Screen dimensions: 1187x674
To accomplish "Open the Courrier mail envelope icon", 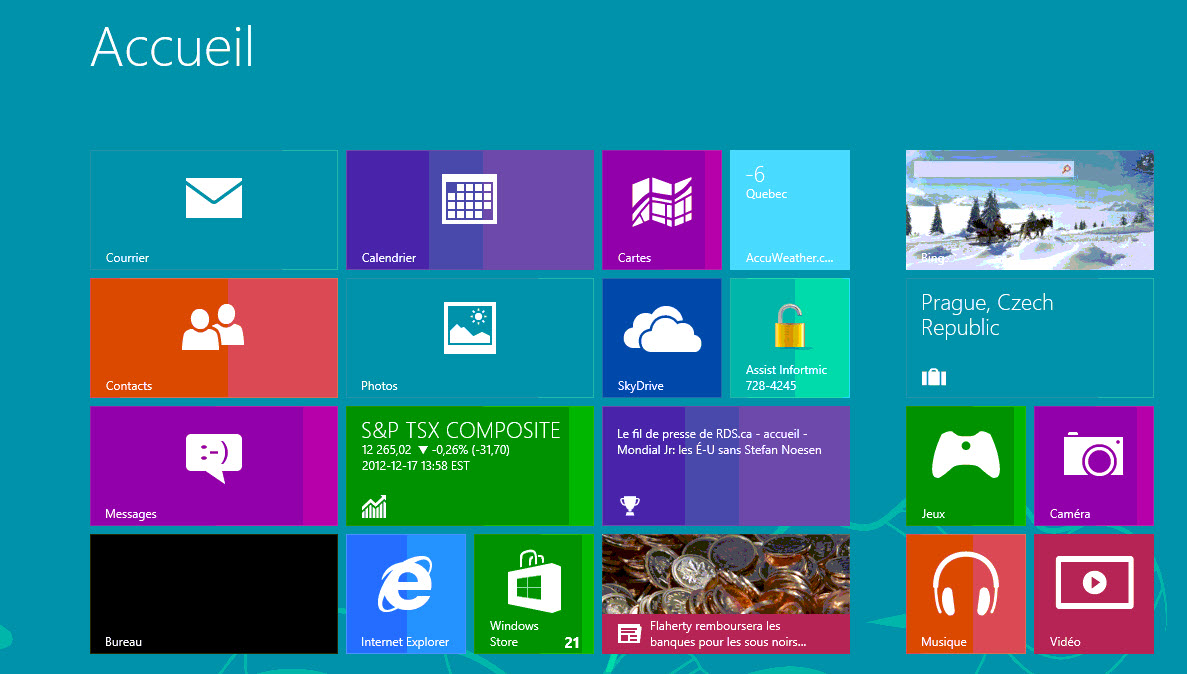I will [214, 198].
